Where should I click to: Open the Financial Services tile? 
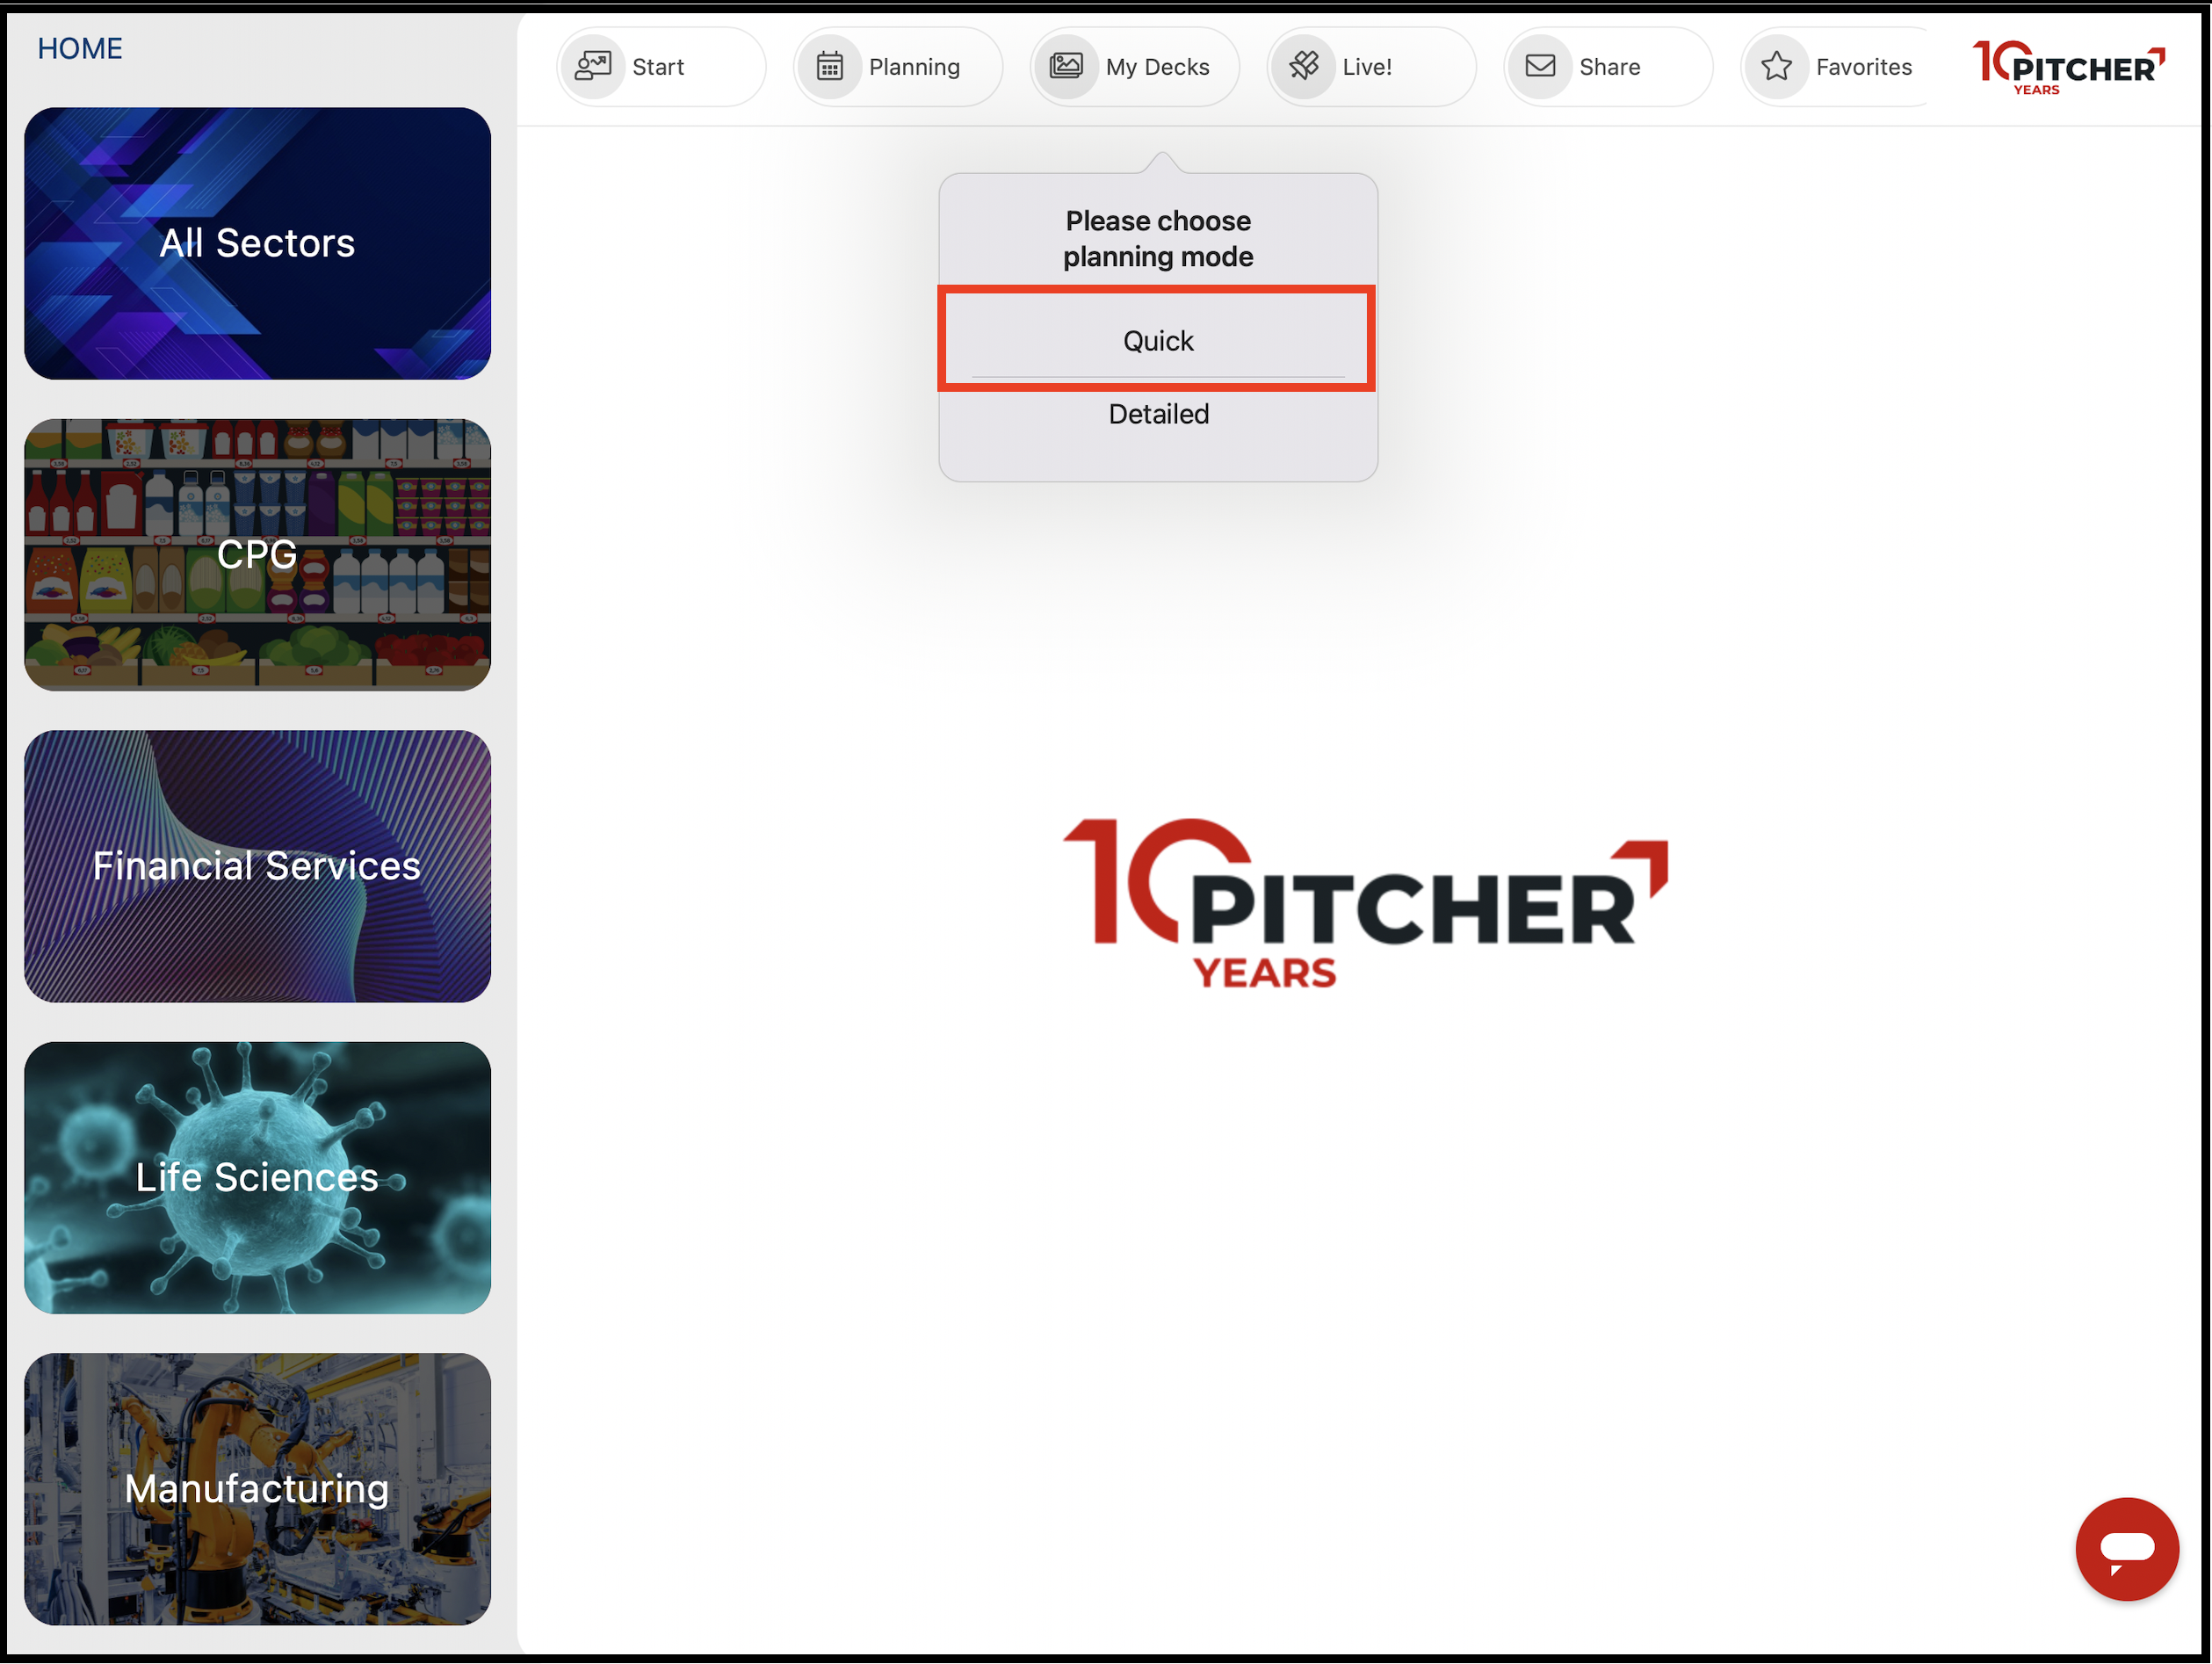coord(257,866)
